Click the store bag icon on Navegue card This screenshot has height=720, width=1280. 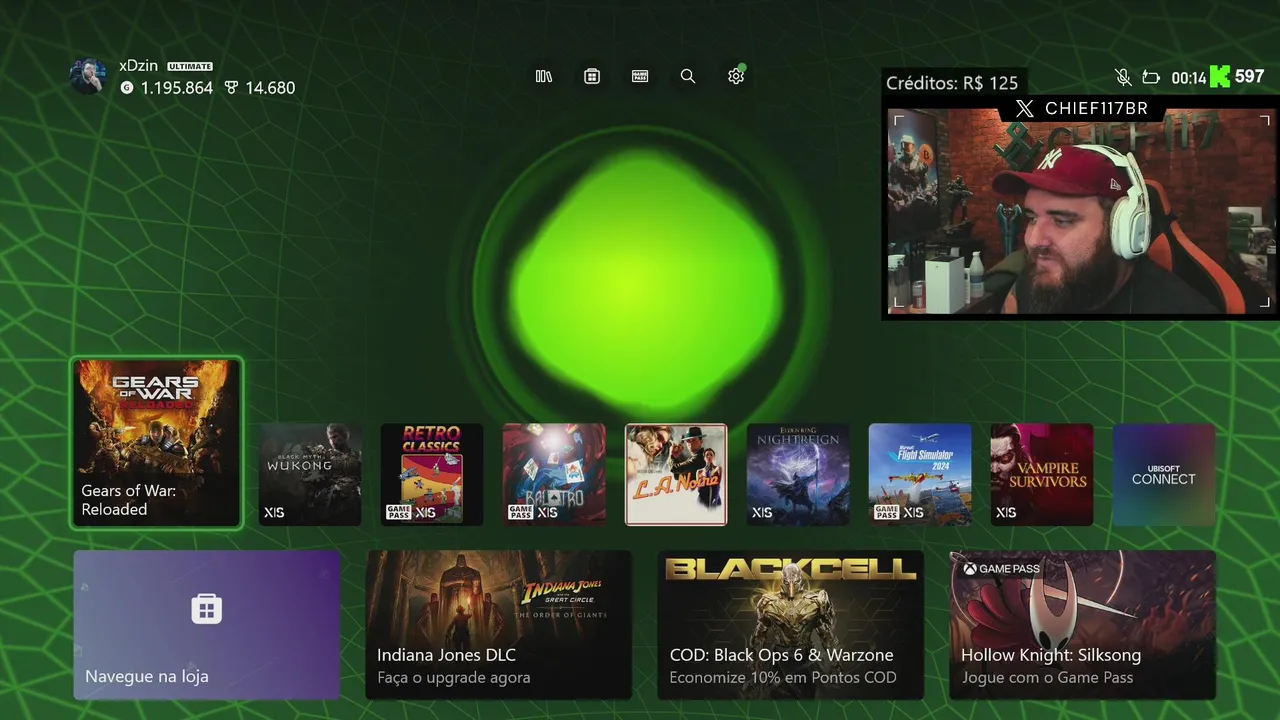click(x=207, y=609)
